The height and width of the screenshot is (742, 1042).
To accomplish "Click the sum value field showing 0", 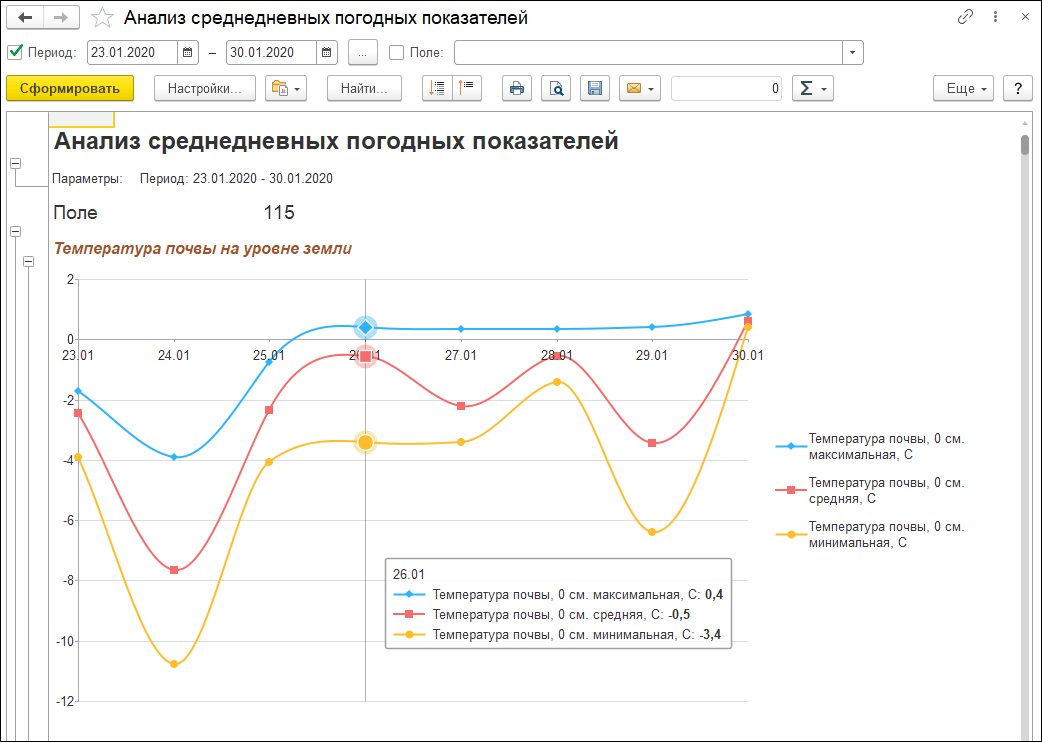I will 726,88.
